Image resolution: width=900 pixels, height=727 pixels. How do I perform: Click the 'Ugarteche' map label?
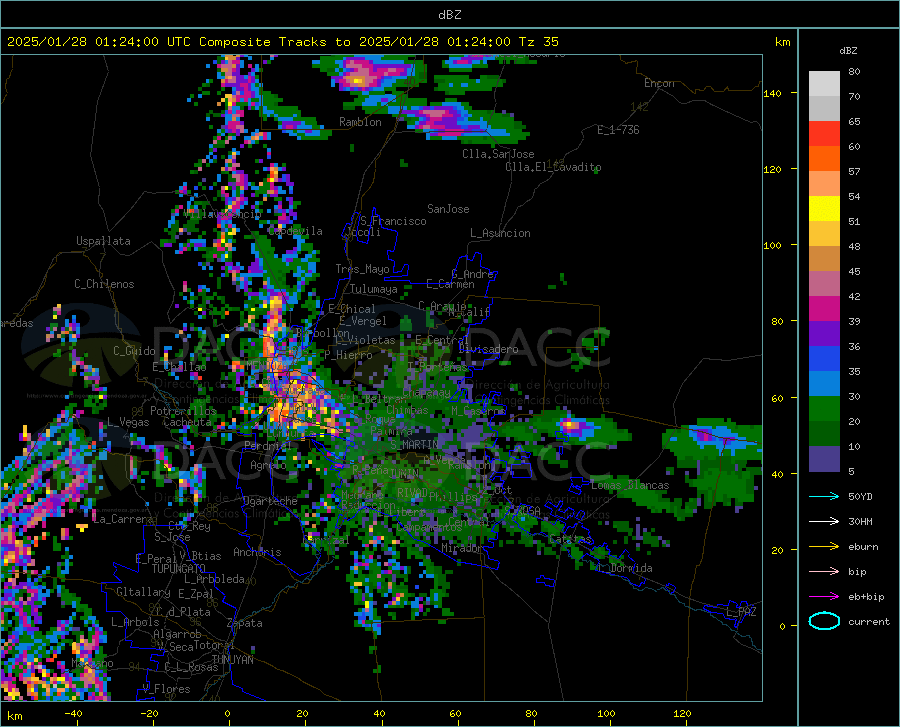click(x=270, y=501)
